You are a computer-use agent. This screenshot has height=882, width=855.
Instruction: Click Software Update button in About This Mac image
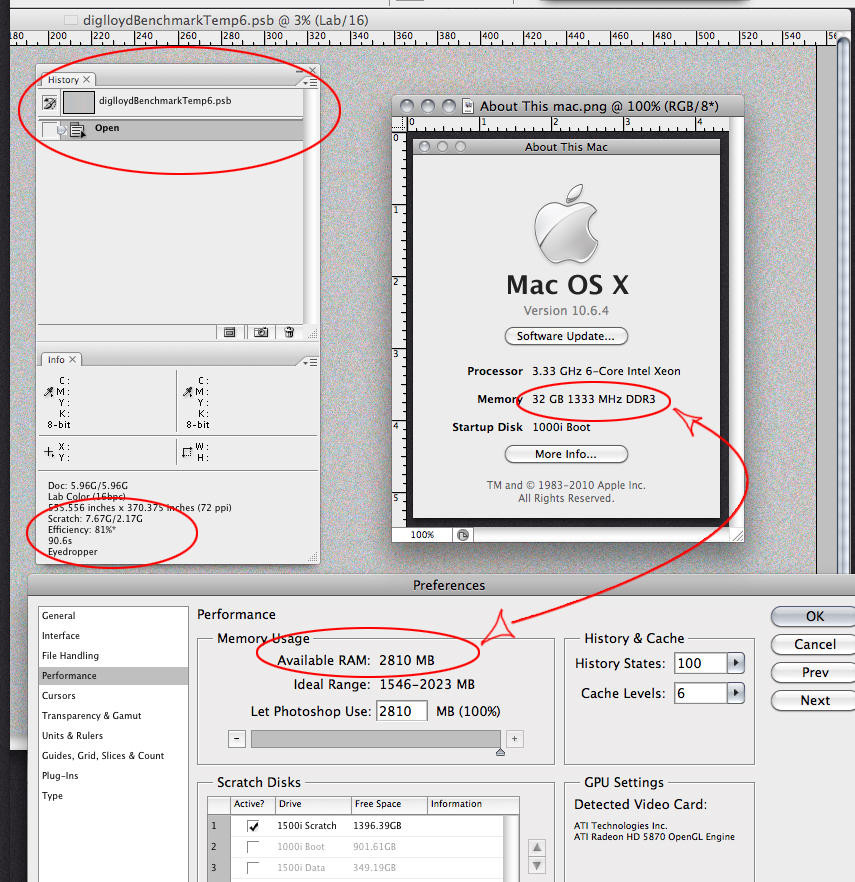(566, 336)
